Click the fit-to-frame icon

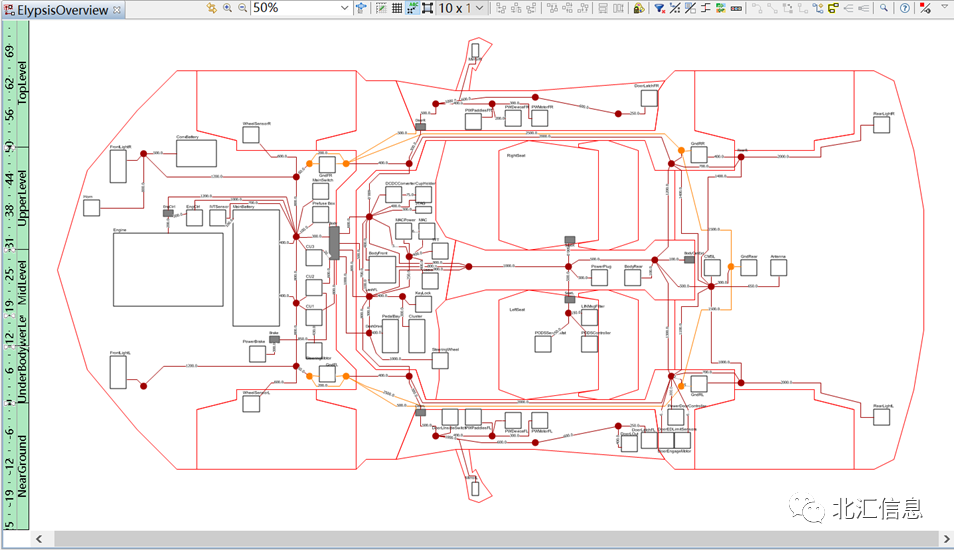[428, 8]
